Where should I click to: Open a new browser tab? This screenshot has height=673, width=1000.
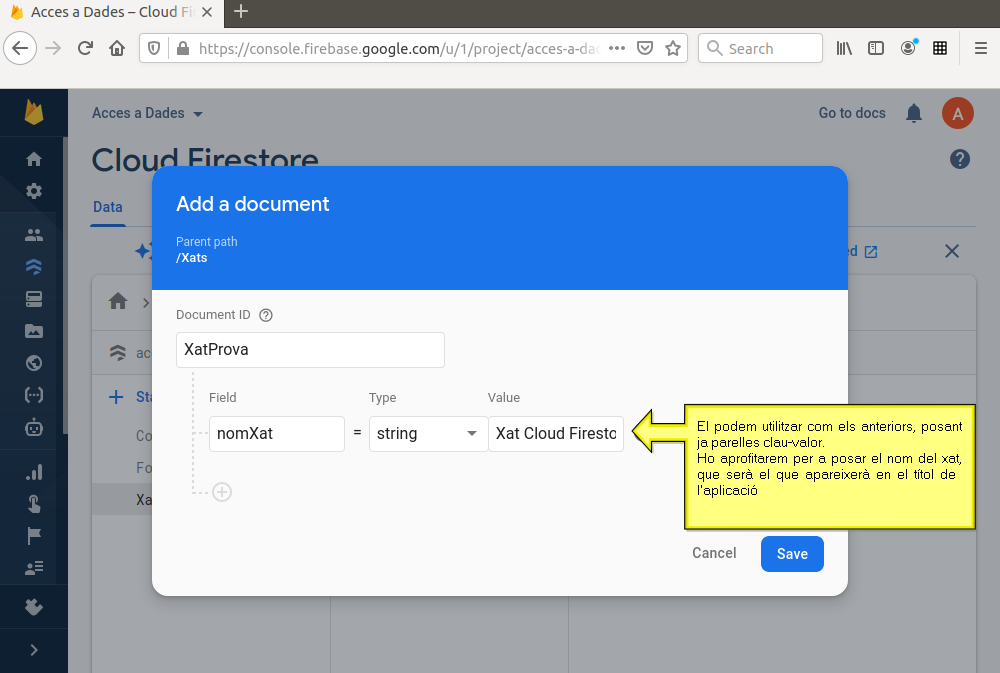(x=240, y=11)
